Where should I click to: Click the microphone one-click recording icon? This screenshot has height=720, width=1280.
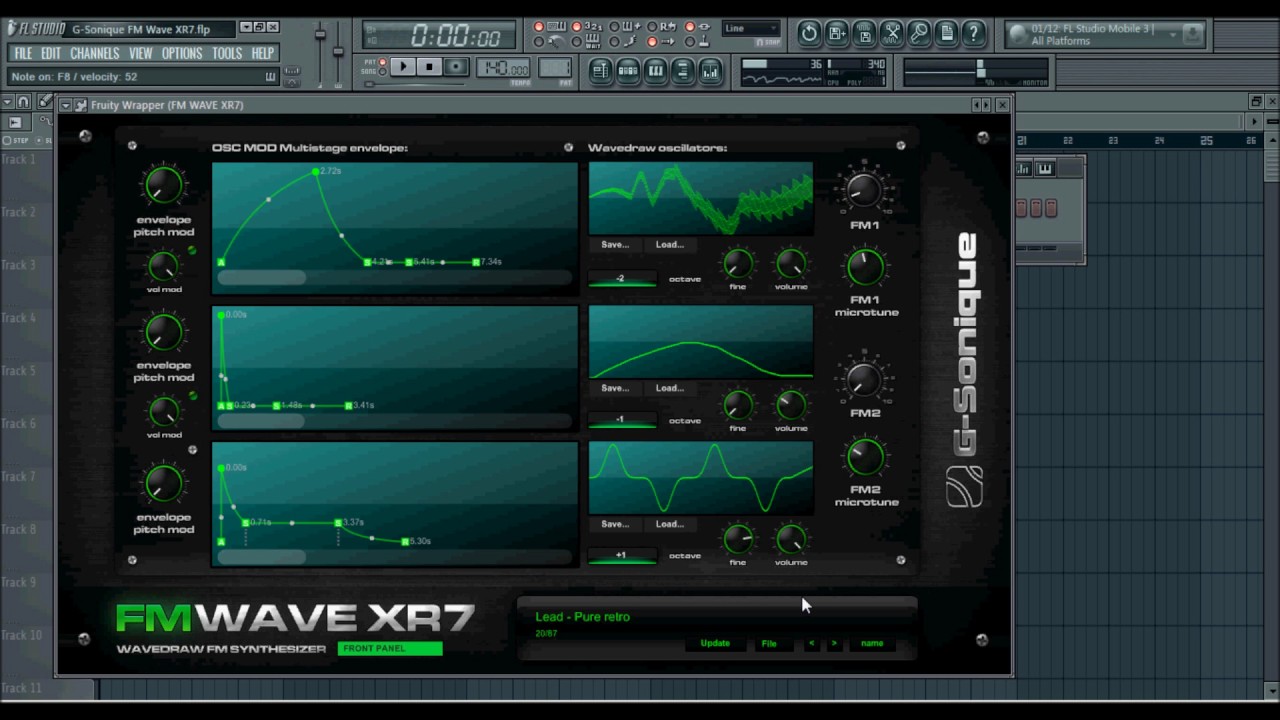(919, 33)
